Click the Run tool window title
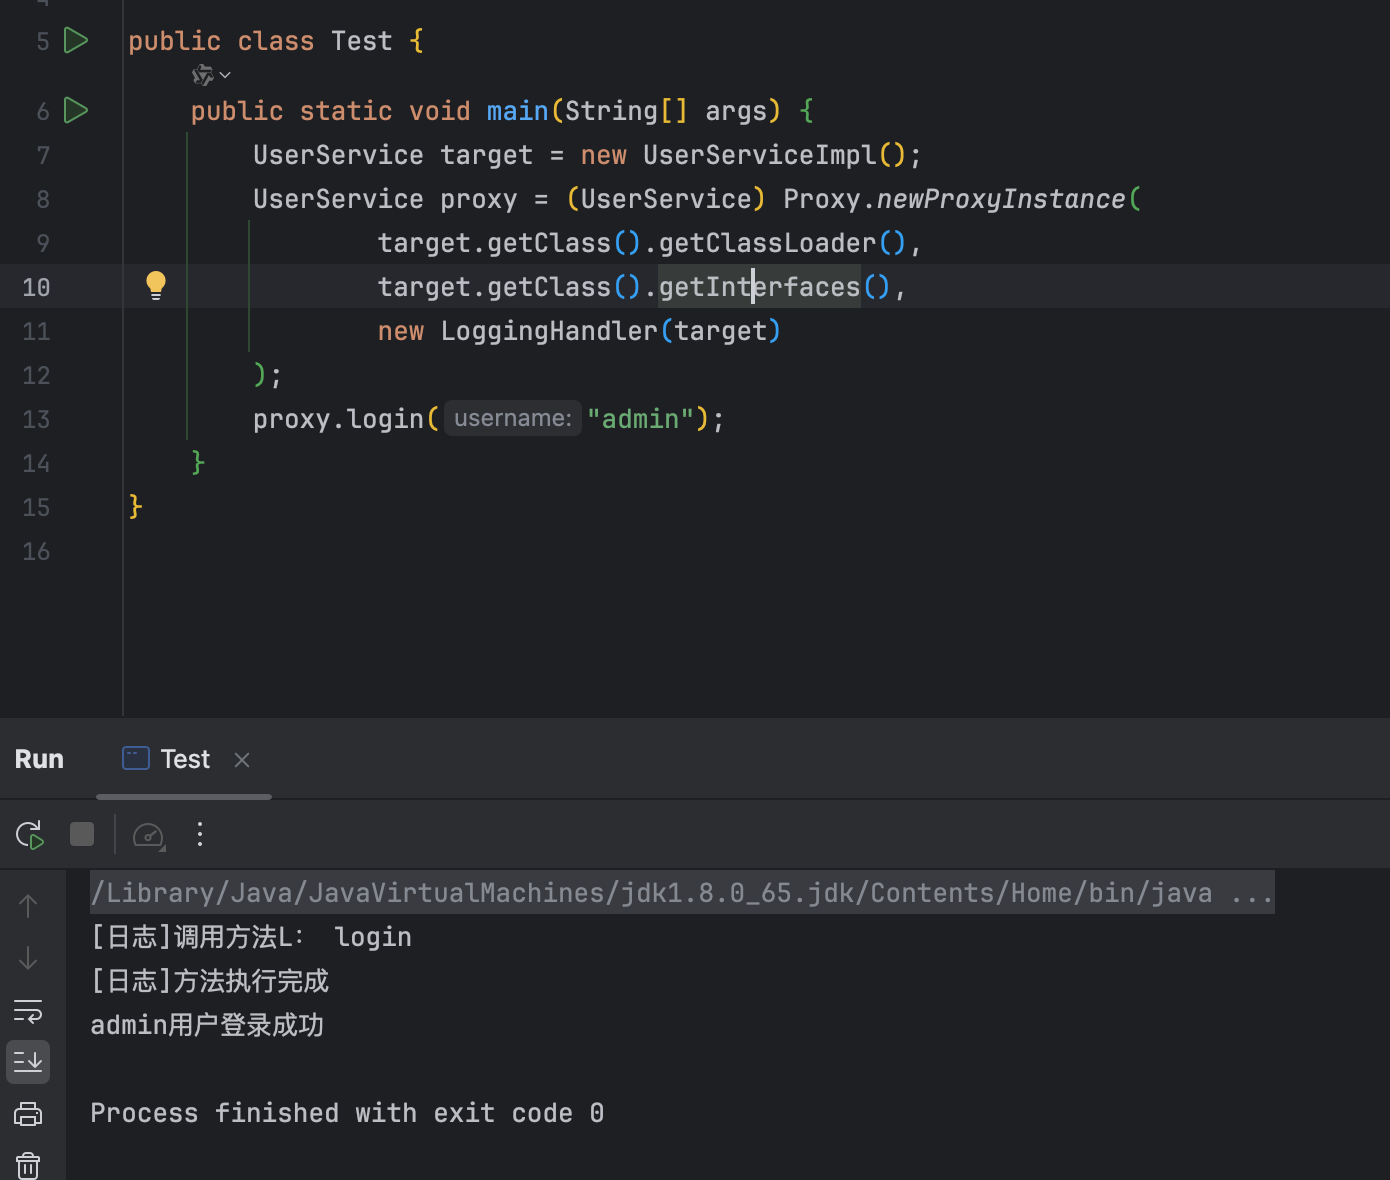Image resolution: width=1390 pixels, height=1180 pixels. [x=39, y=759]
